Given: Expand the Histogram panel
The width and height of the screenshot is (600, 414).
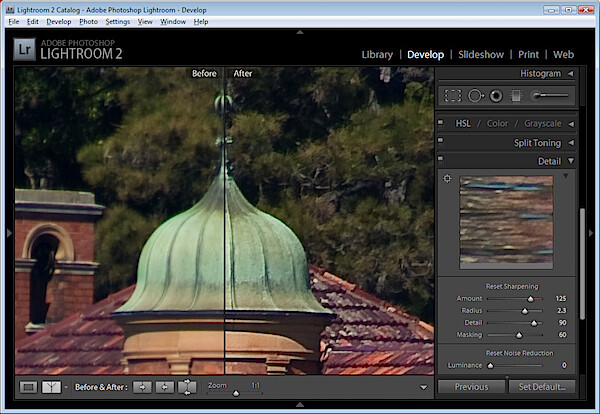Looking at the screenshot, I should 571,73.
